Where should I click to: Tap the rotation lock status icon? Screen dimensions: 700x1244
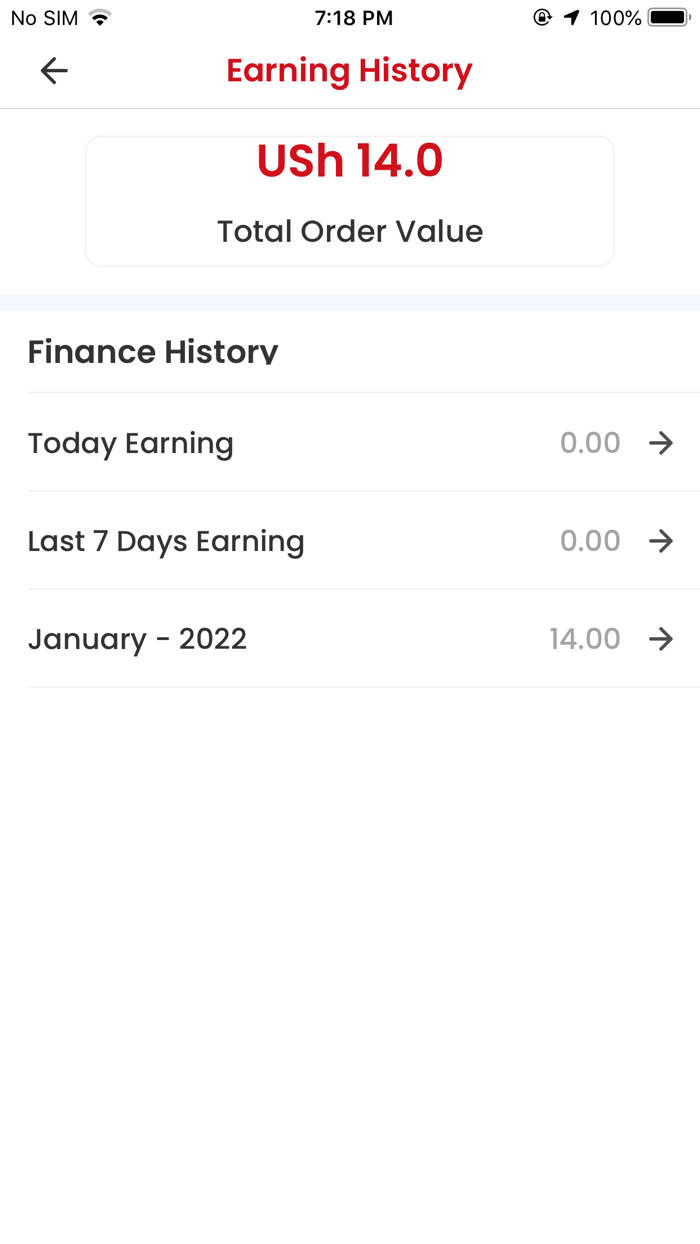(543, 18)
